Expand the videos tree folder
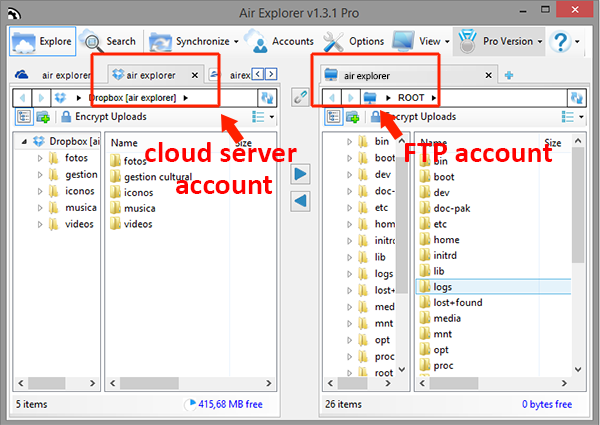The image size is (600, 425). 40,225
